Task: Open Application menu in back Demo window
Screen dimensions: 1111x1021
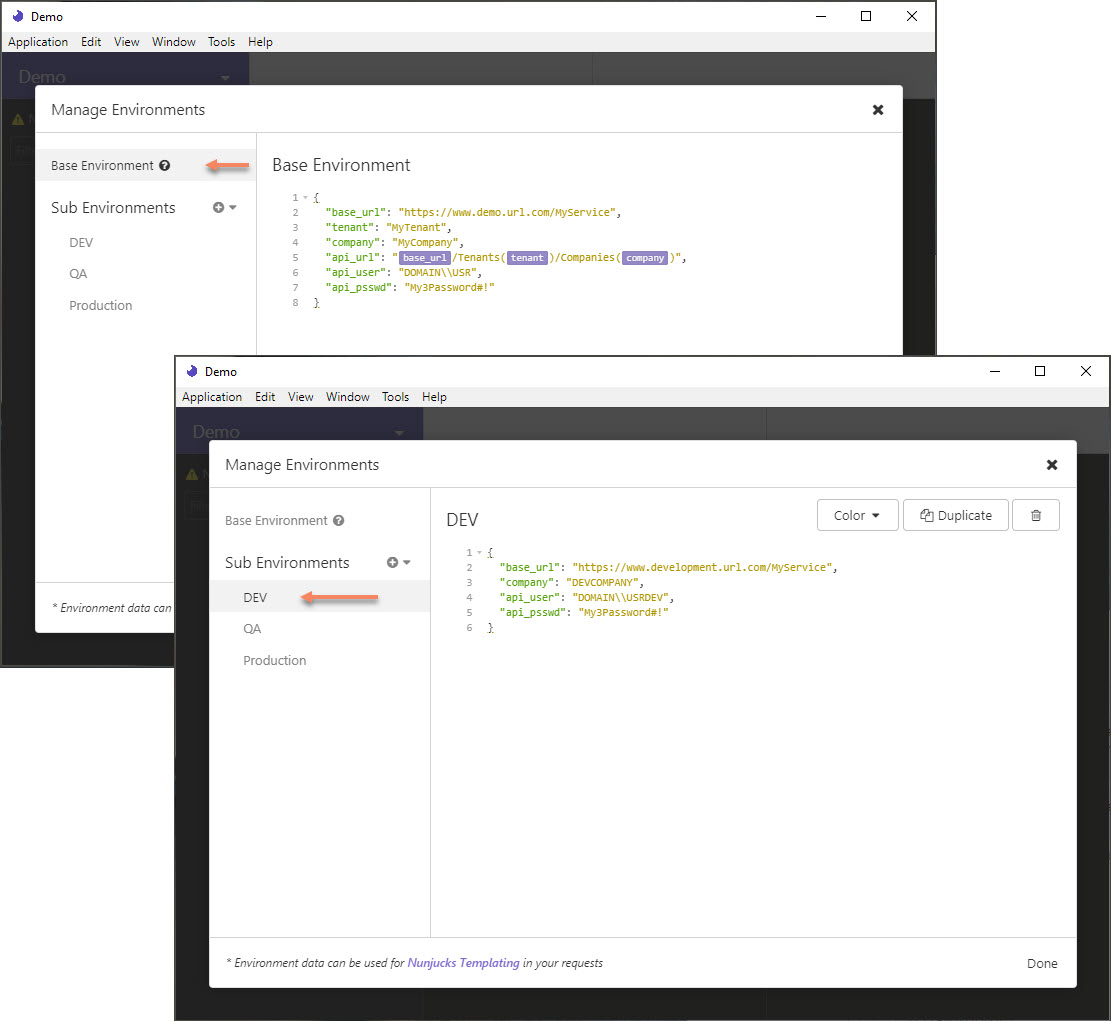Action: [x=38, y=42]
